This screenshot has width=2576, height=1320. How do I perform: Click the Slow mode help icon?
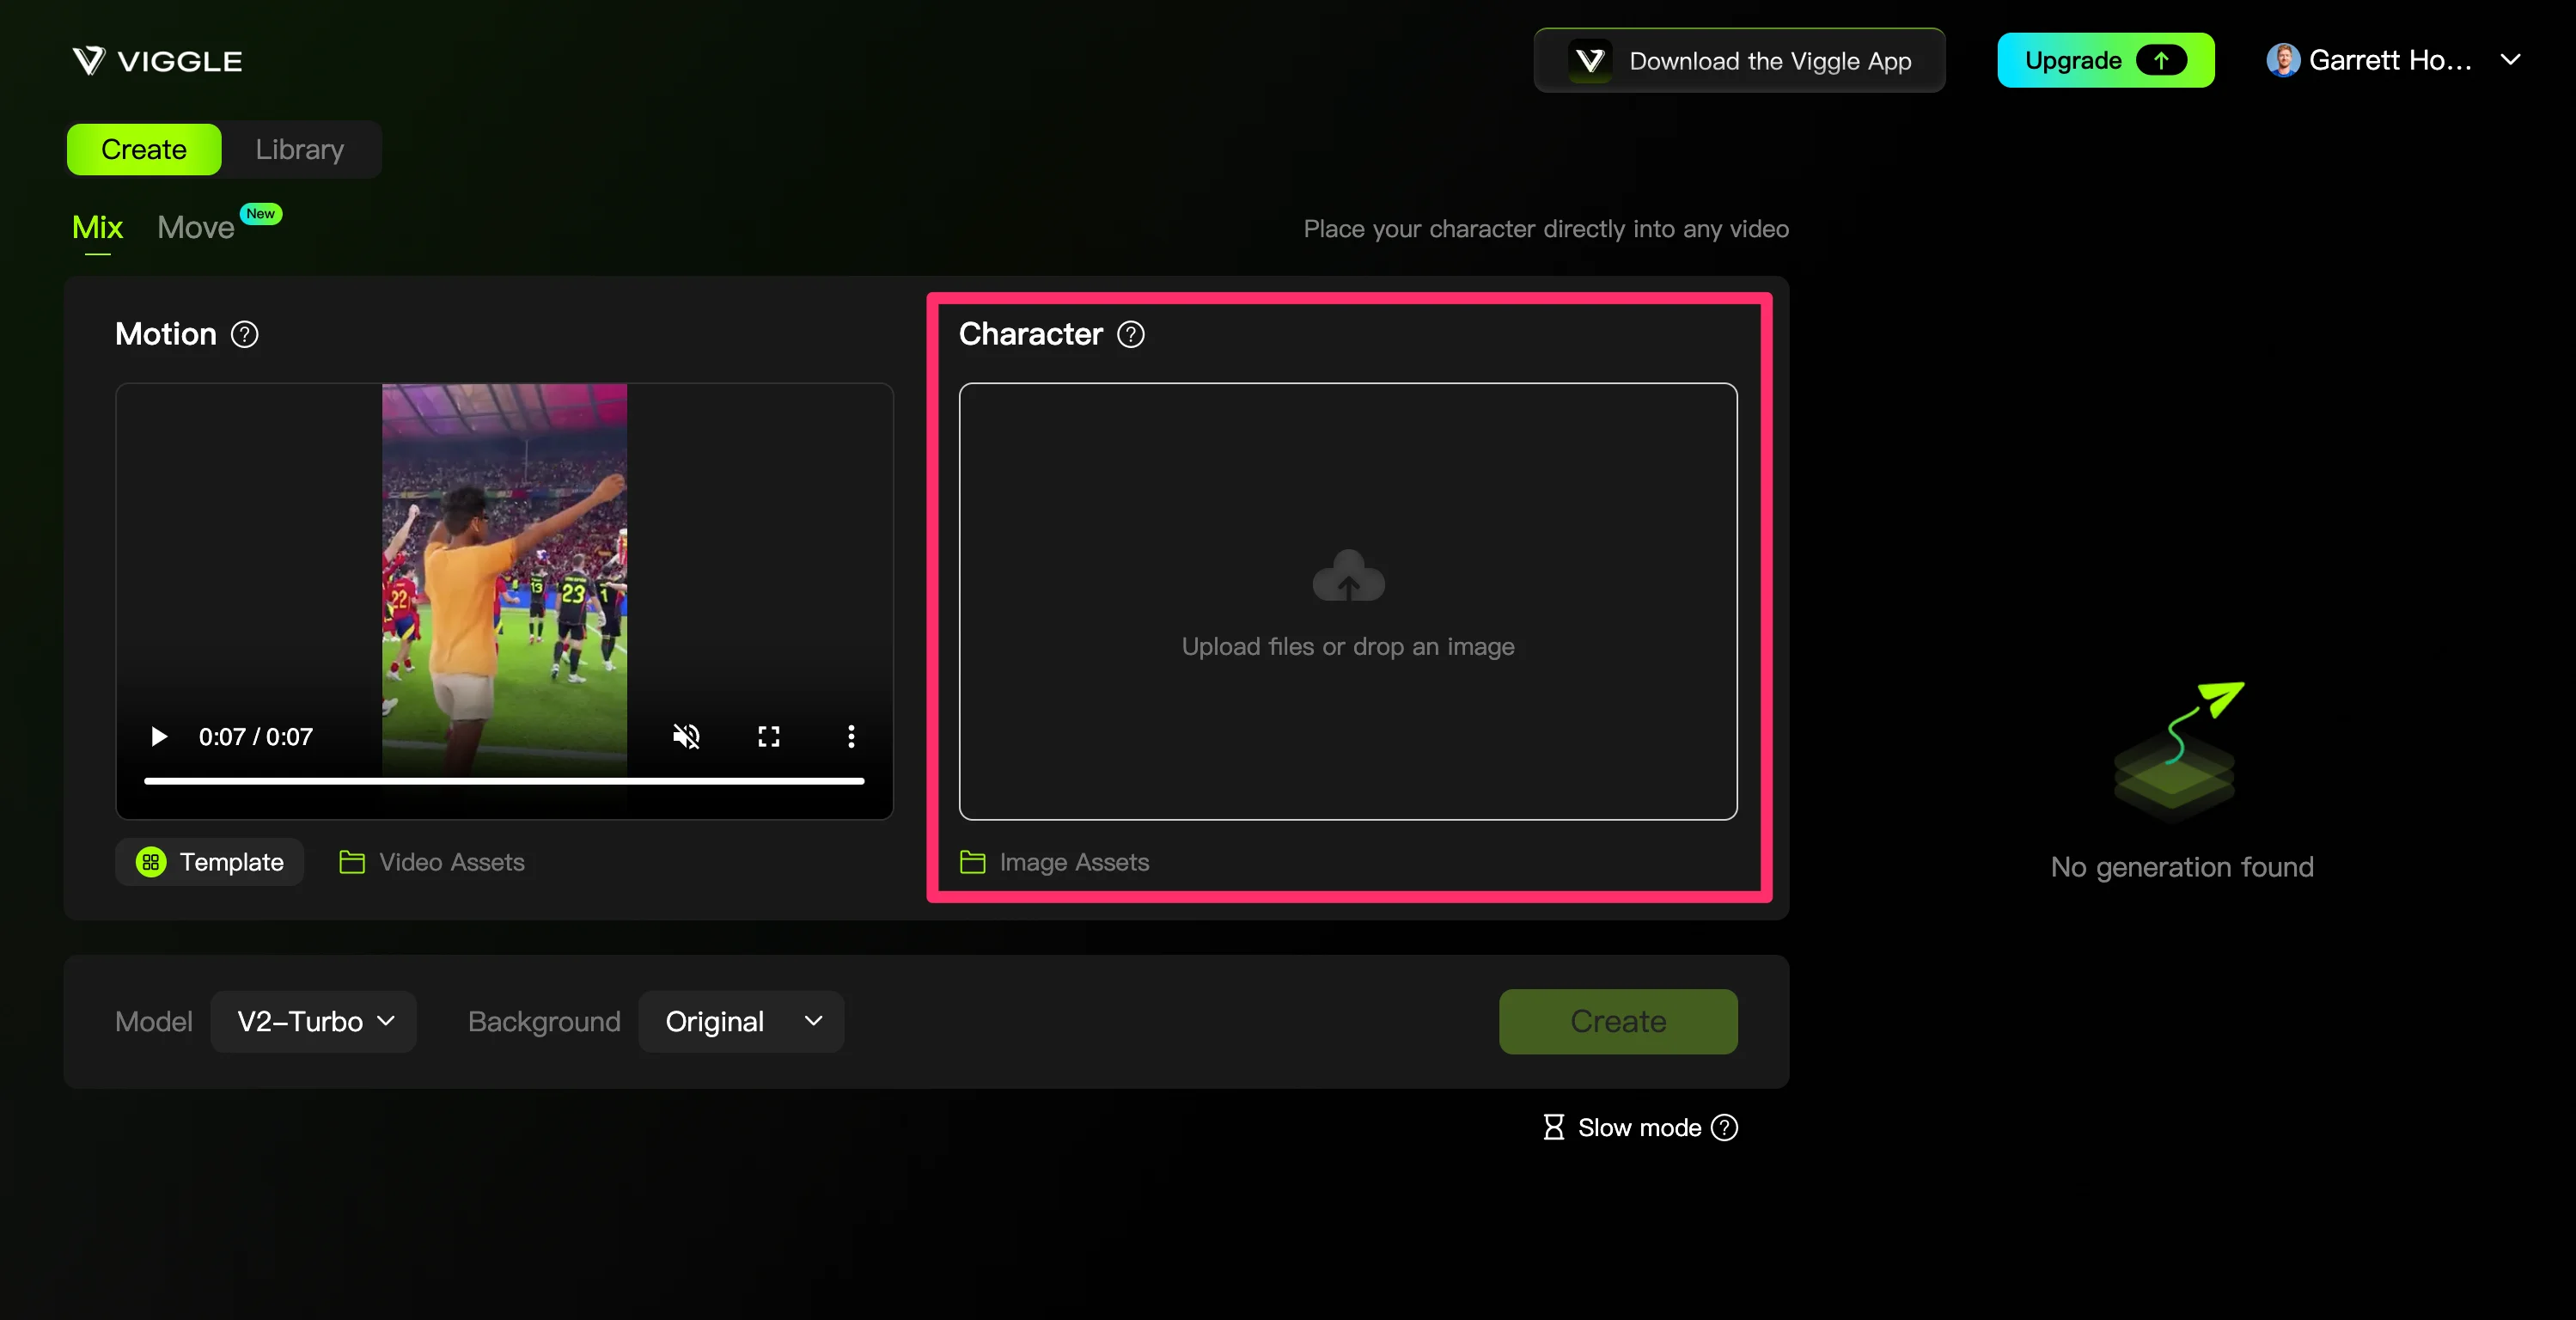click(1724, 1127)
